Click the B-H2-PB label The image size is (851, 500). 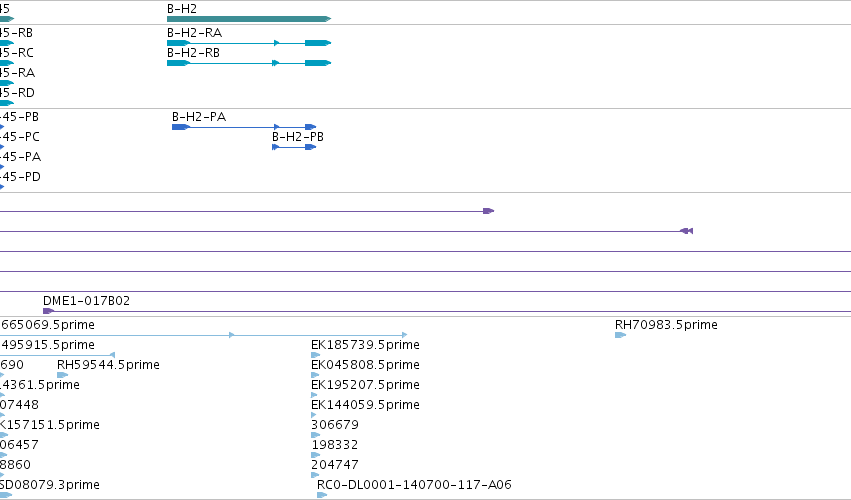(297, 137)
